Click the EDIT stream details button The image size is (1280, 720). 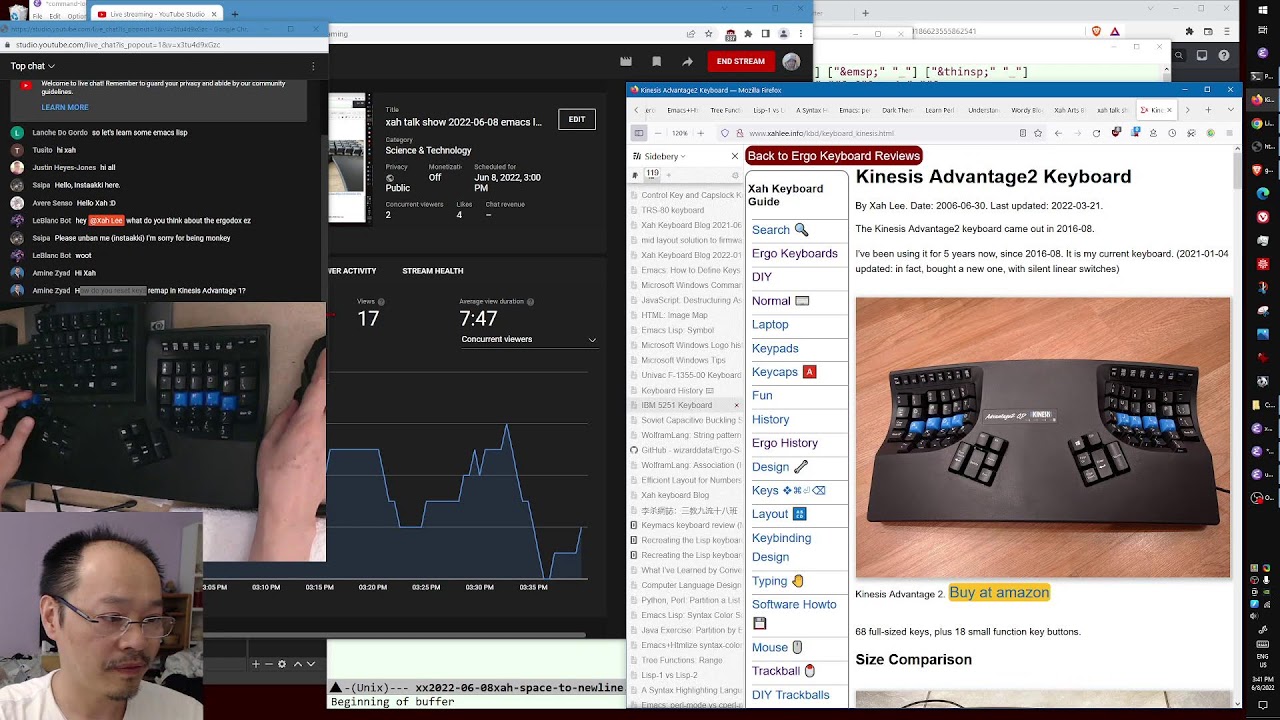[577, 119]
